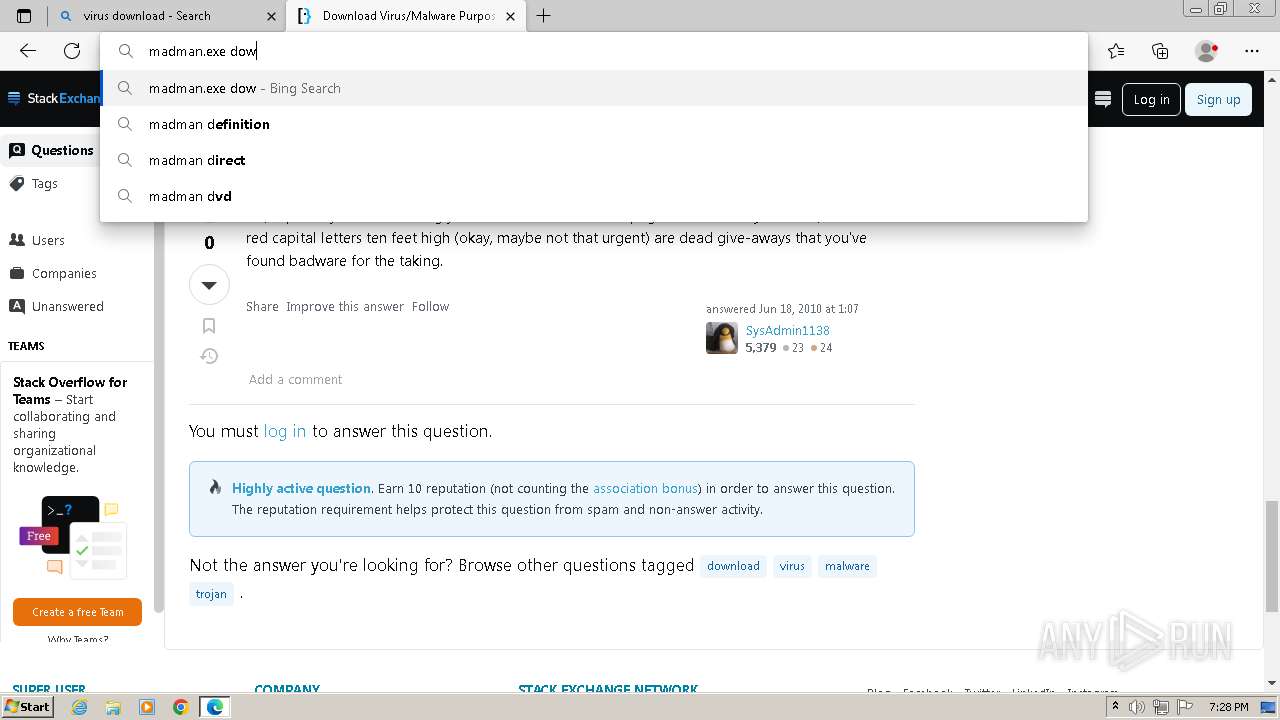Open a new browser tab
This screenshot has height=720, width=1280.
point(544,16)
